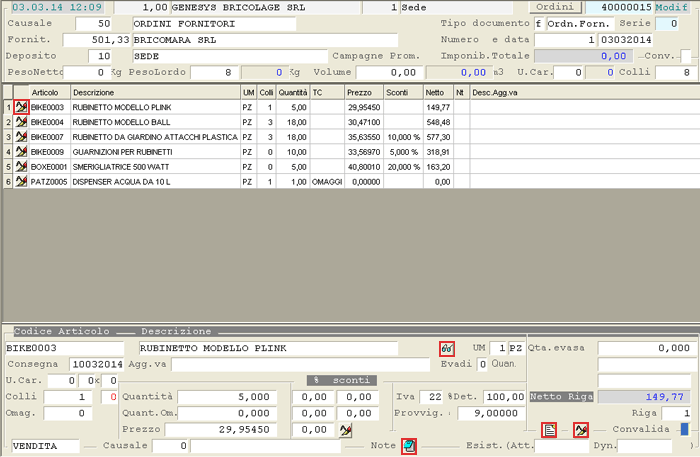Click the pencil icon beside the discount fields
This screenshot has height=457, width=700.
(346, 430)
